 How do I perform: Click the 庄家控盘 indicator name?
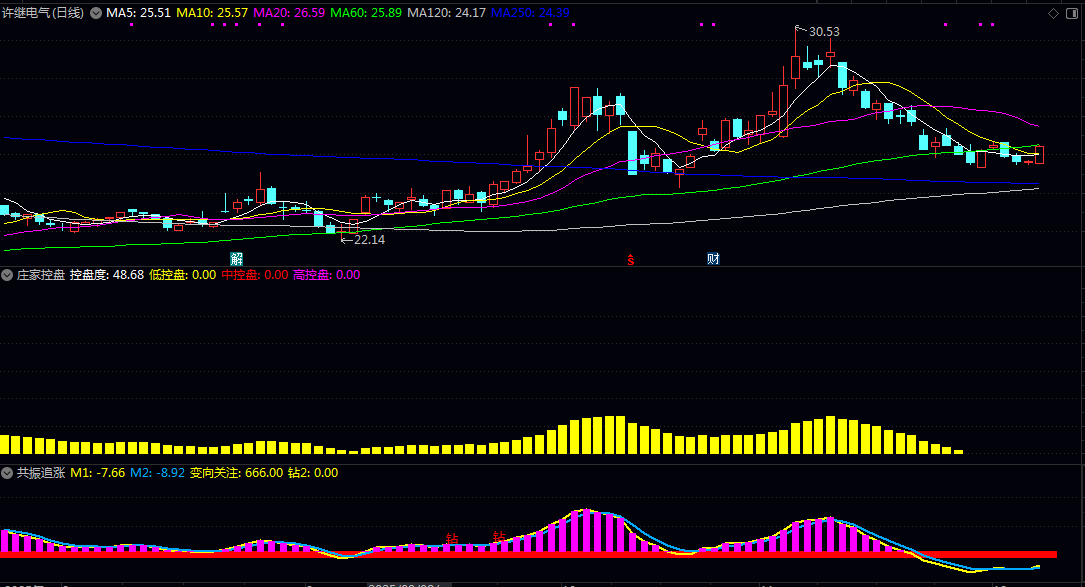tap(41, 275)
